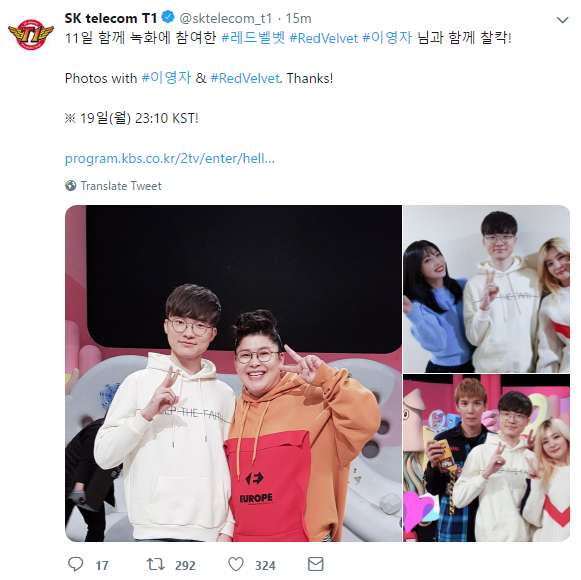Viewport: 581px width, 580px height.
Task: Open the tweet options chevron menu
Action: pos(562,20)
